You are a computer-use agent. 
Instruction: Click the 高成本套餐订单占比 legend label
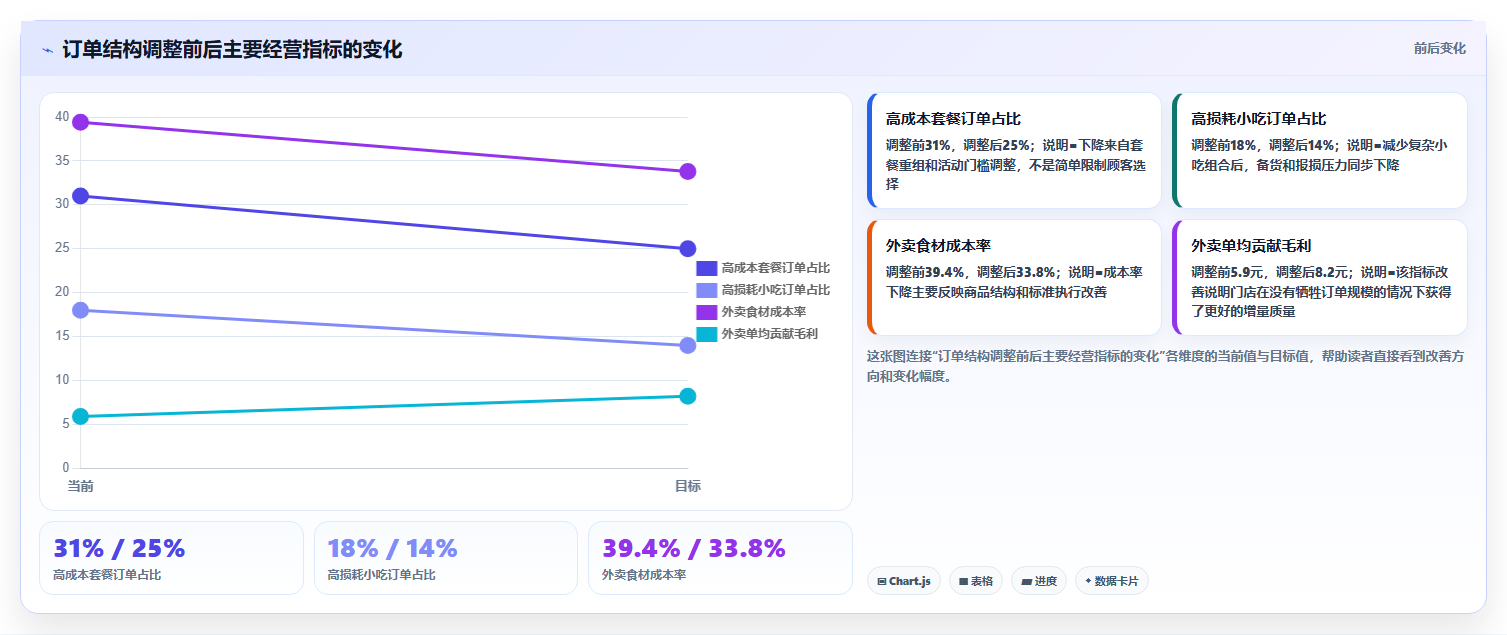coord(776,268)
